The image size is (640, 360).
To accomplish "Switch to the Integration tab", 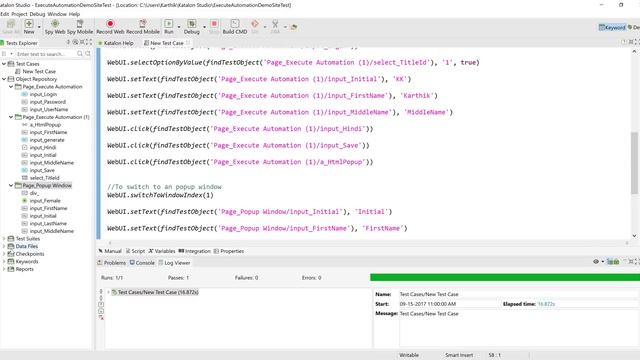I will click(x=195, y=251).
